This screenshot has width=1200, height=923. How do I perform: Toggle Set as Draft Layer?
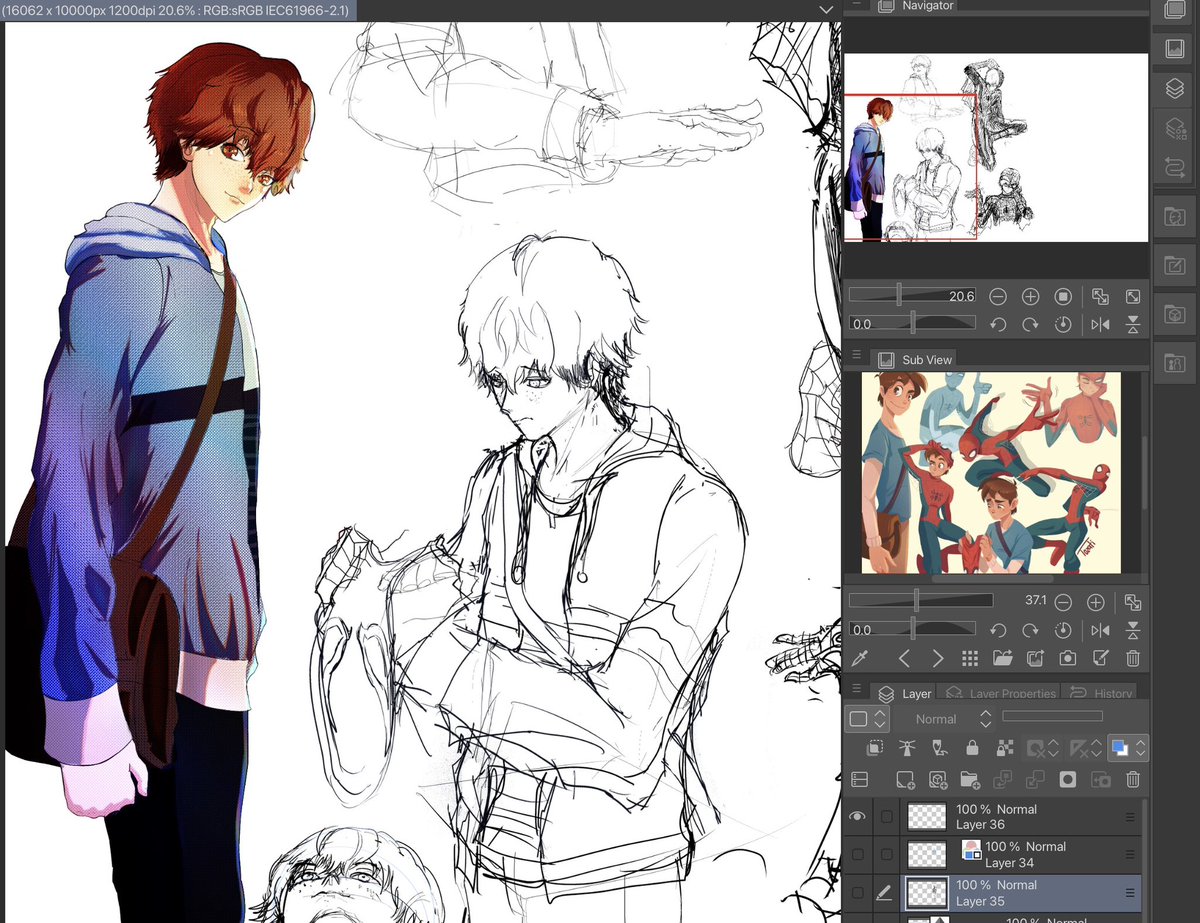click(x=939, y=748)
